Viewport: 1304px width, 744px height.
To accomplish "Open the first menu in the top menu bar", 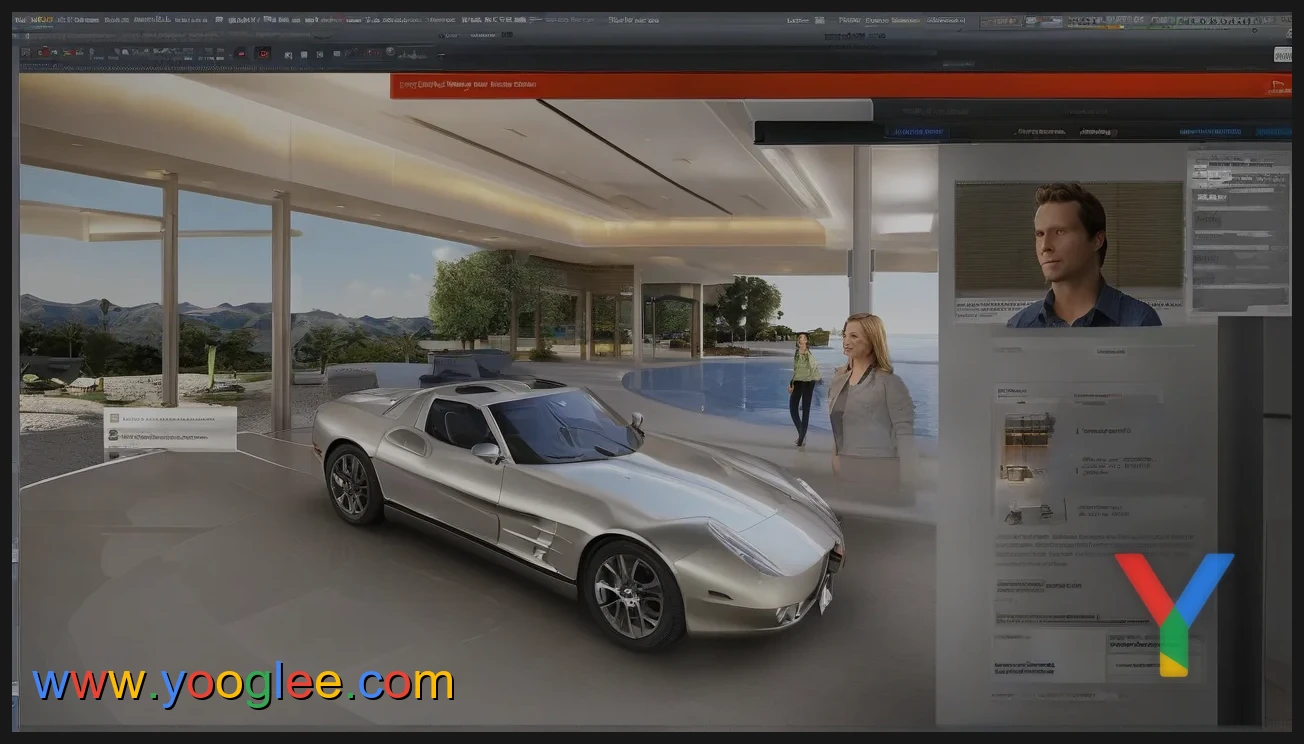I will tap(20, 20).
